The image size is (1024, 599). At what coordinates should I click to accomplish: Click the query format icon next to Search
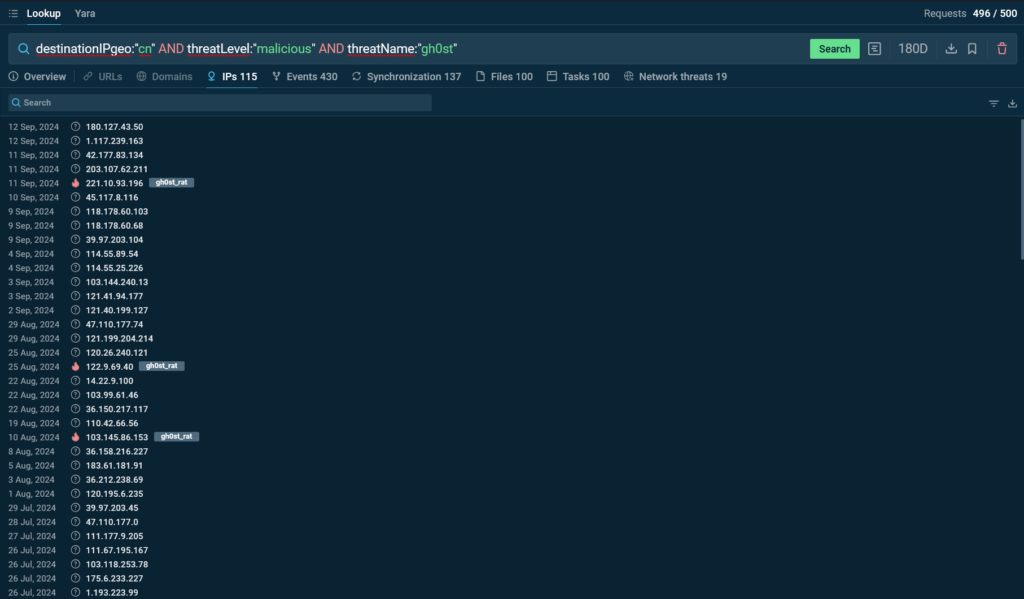[x=875, y=49]
